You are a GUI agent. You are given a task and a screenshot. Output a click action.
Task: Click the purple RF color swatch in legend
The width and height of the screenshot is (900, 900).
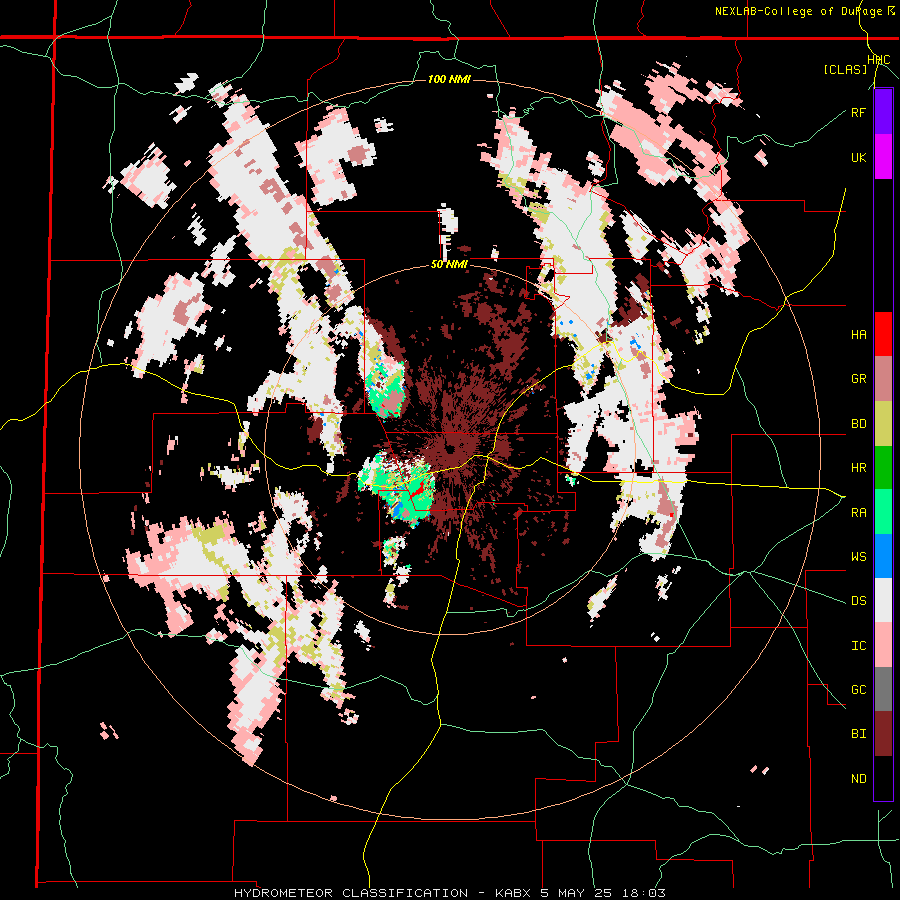click(x=883, y=112)
